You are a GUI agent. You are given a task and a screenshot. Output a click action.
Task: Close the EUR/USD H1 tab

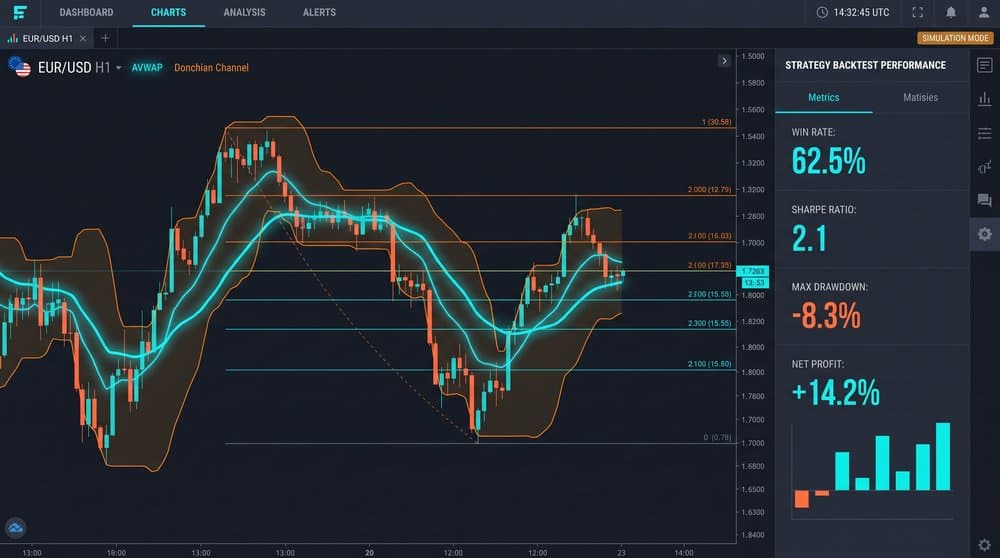pos(83,38)
